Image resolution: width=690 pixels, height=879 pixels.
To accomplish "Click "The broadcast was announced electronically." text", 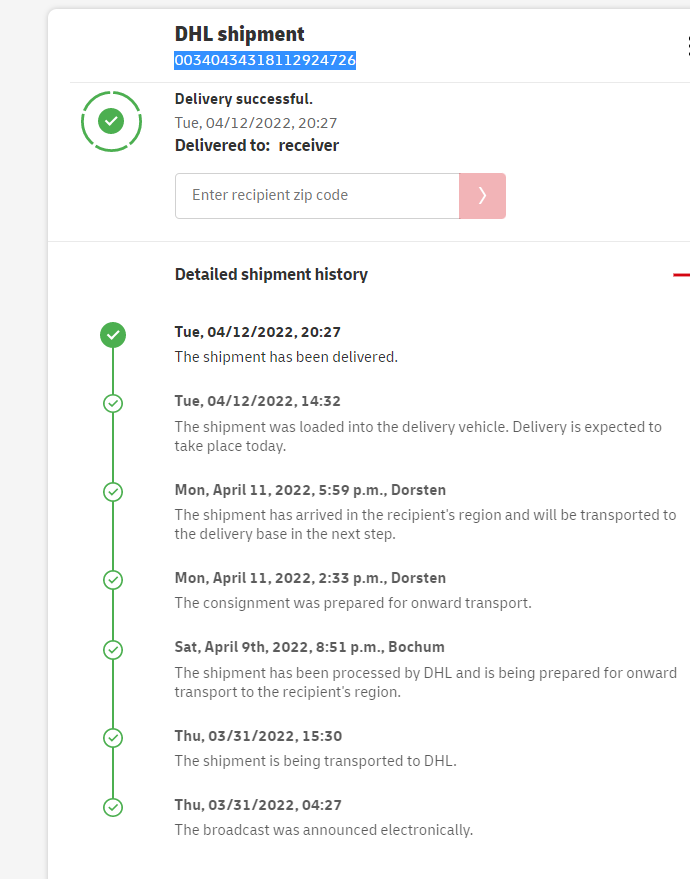I will 323,830.
